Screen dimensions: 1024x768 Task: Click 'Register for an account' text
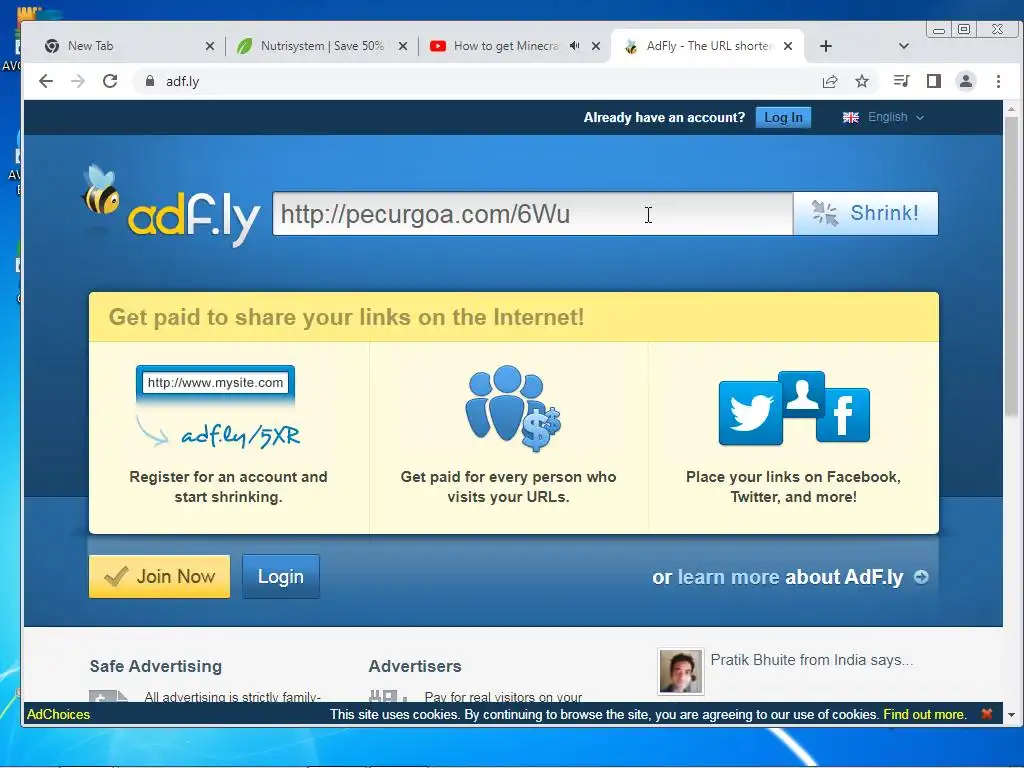click(228, 487)
